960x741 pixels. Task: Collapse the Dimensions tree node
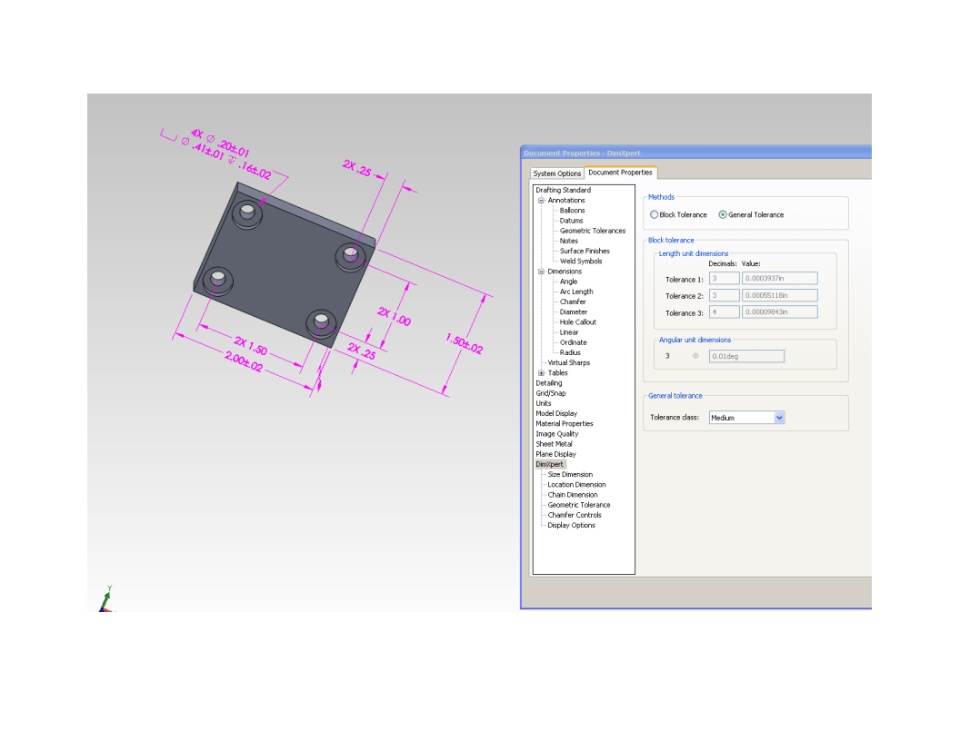[x=541, y=271]
